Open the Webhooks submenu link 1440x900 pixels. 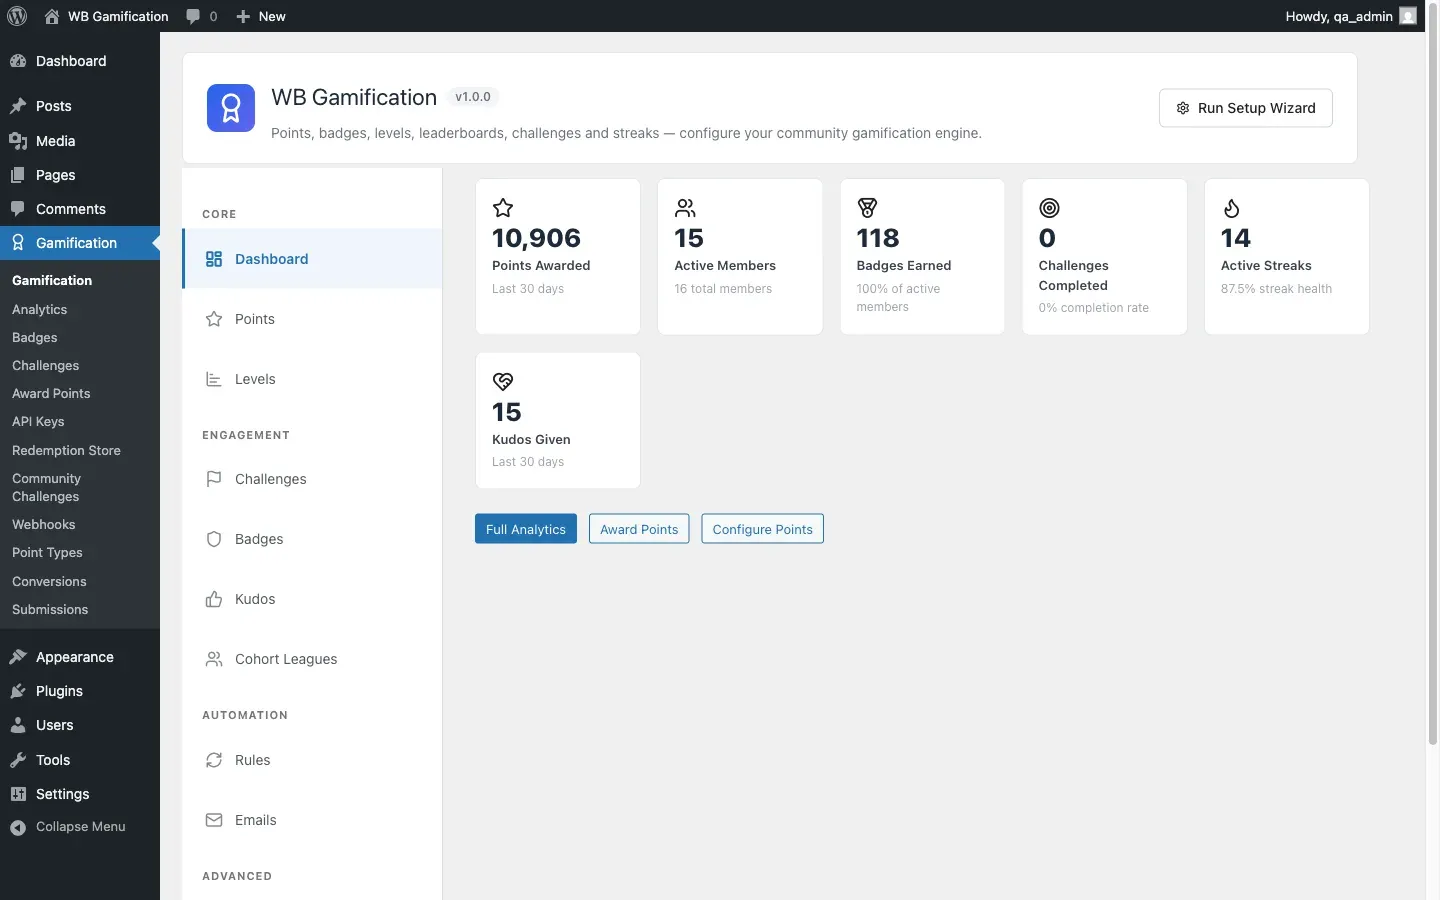click(x=44, y=525)
